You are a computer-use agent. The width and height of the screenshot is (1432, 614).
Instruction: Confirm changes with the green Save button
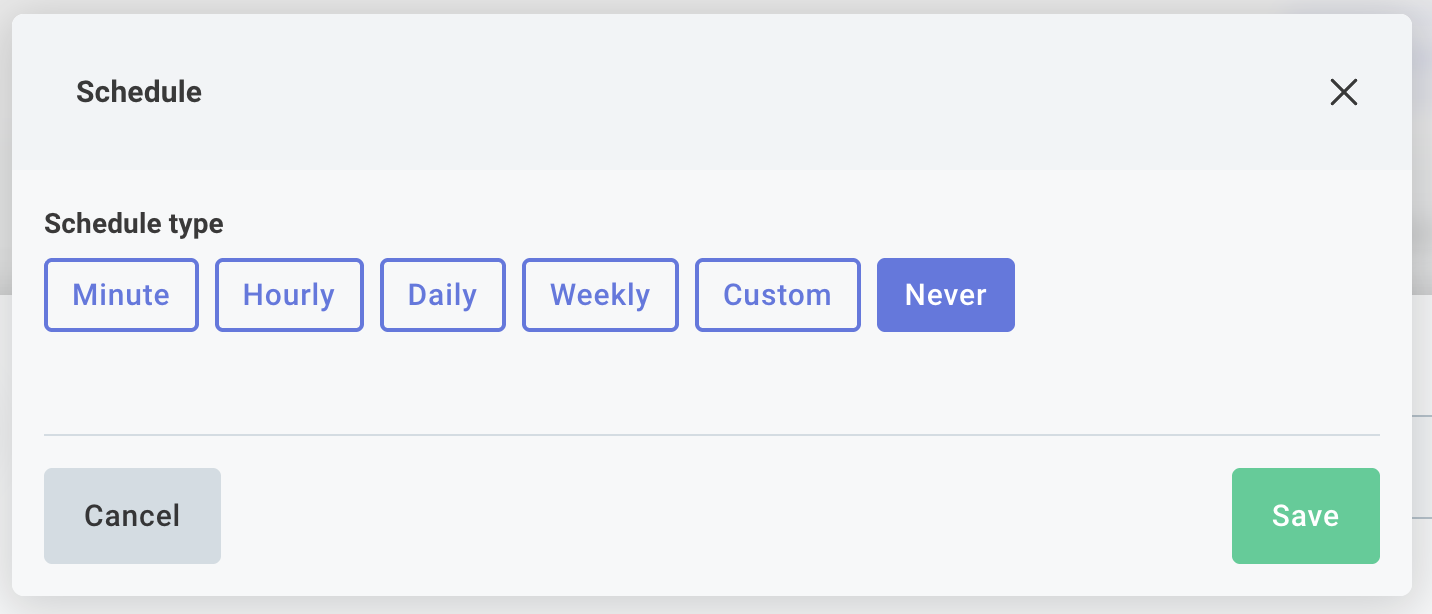click(x=1305, y=516)
